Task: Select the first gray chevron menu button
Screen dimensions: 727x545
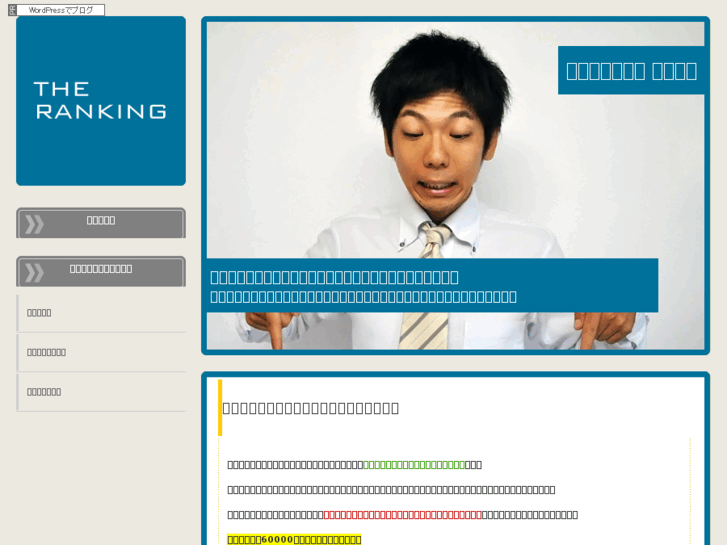Action: point(101,223)
